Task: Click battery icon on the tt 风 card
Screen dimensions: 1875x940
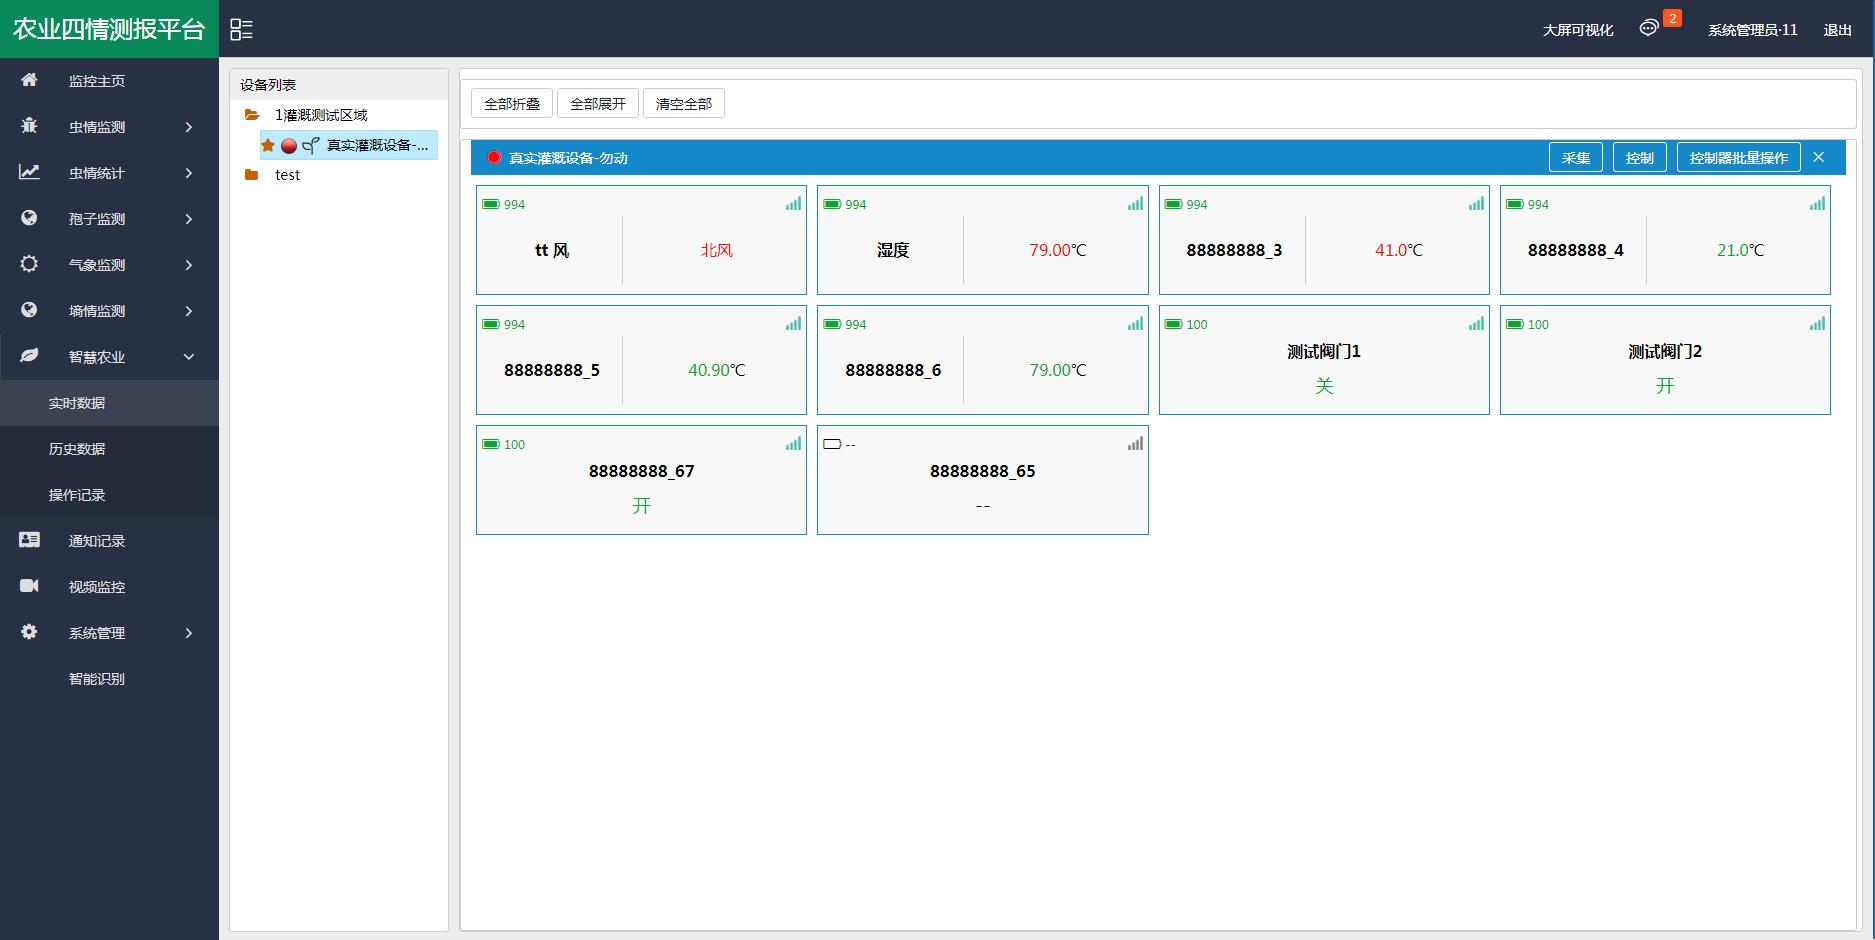Action: point(491,204)
